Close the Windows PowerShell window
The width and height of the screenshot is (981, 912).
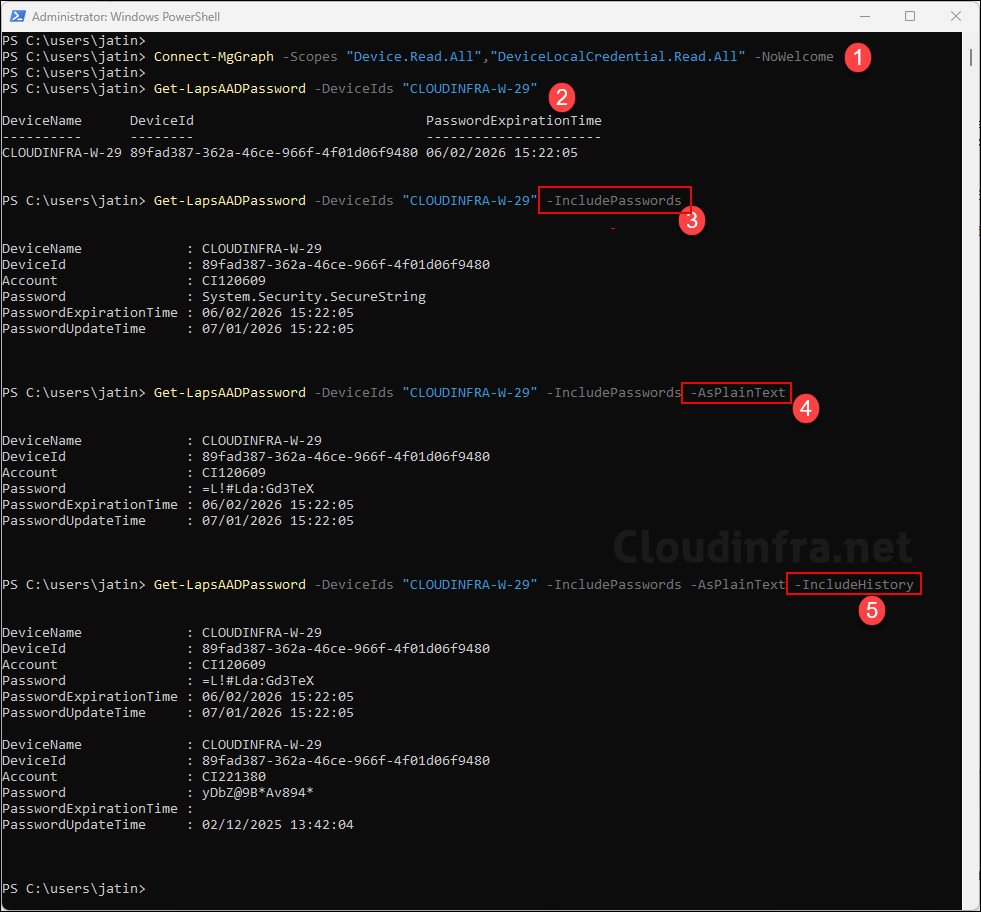(955, 17)
